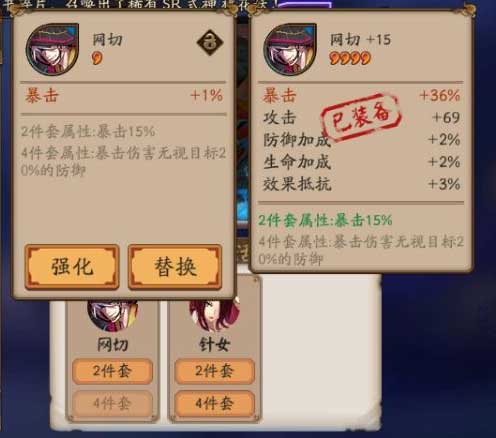496x438 pixels.
Task: Click the 网切 set icon in list
Action: (113, 314)
